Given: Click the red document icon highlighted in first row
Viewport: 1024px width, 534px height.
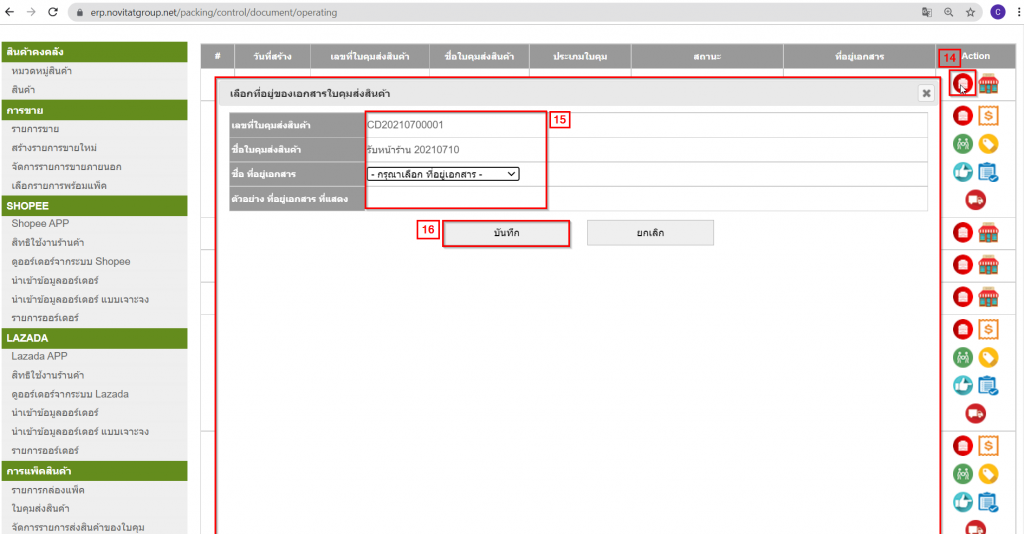Looking at the screenshot, I should pyautogui.click(x=962, y=84).
